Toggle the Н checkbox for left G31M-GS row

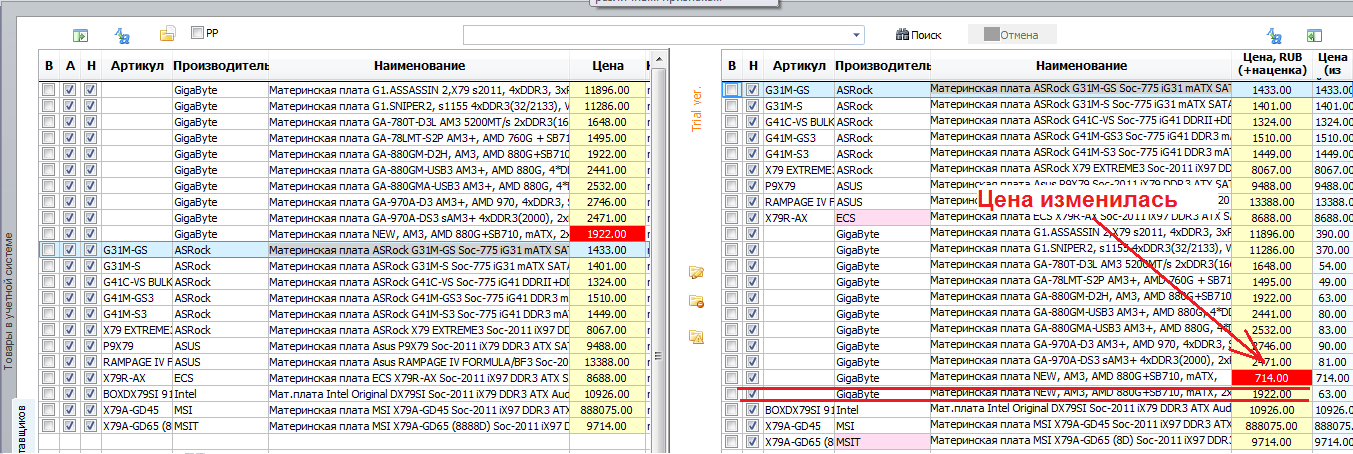click(x=90, y=250)
